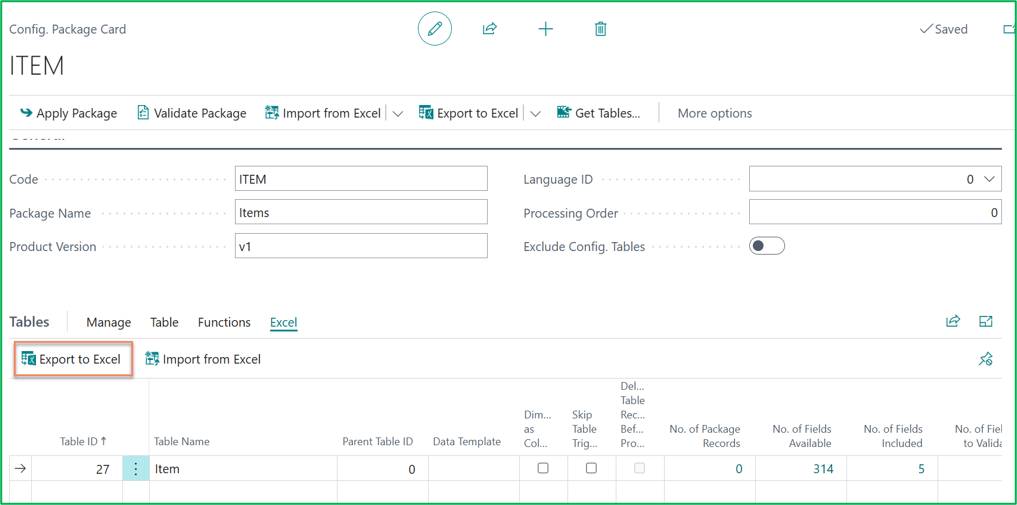Sort by Table ID column header
The height and width of the screenshot is (505, 1017).
(x=83, y=441)
